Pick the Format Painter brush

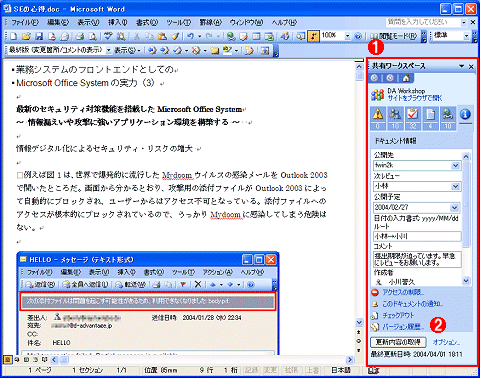tap(175, 36)
